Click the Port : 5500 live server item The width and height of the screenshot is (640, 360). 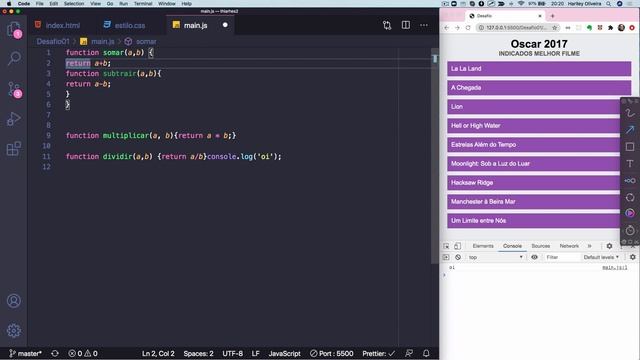(331, 353)
